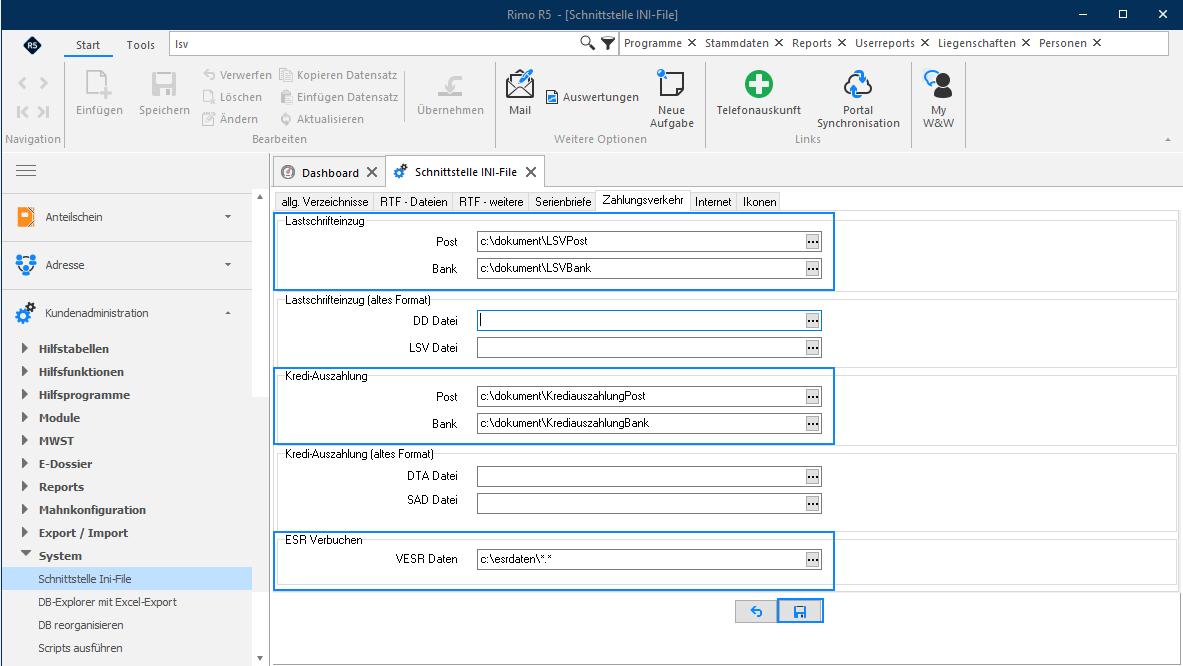Switch to the Tools ribbon tab
This screenshot has height=666, width=1183.
click(x=140, y=45)
